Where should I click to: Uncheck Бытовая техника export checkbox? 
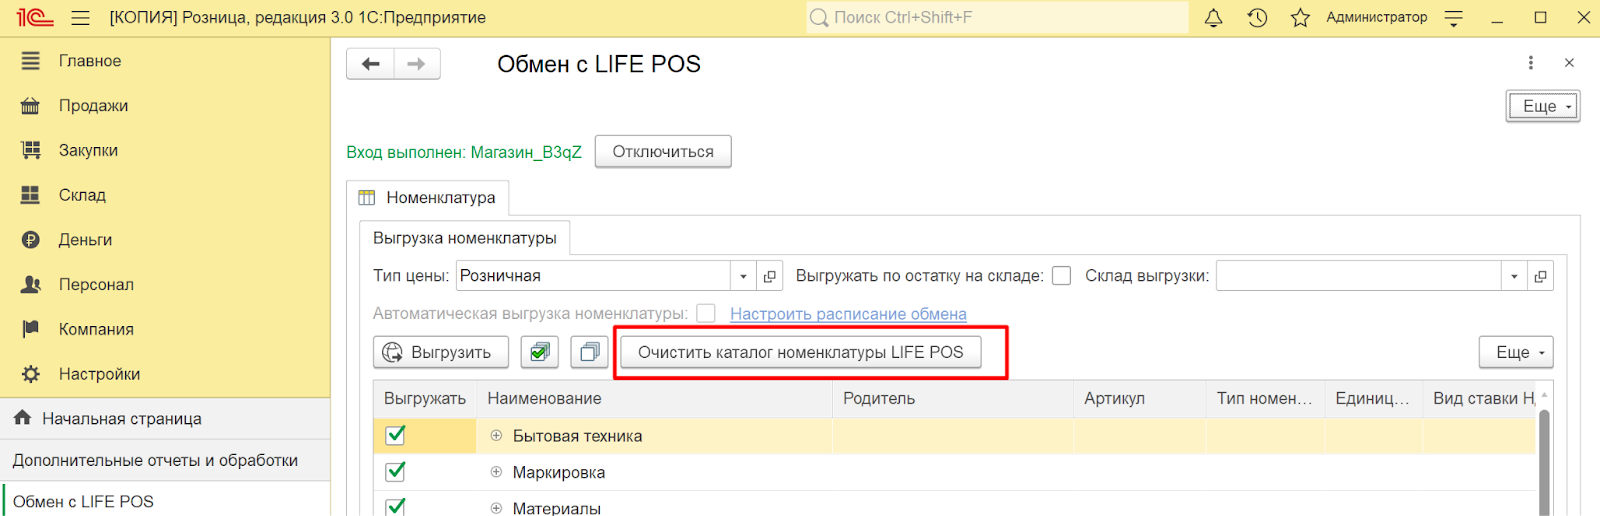click(396, 435)
